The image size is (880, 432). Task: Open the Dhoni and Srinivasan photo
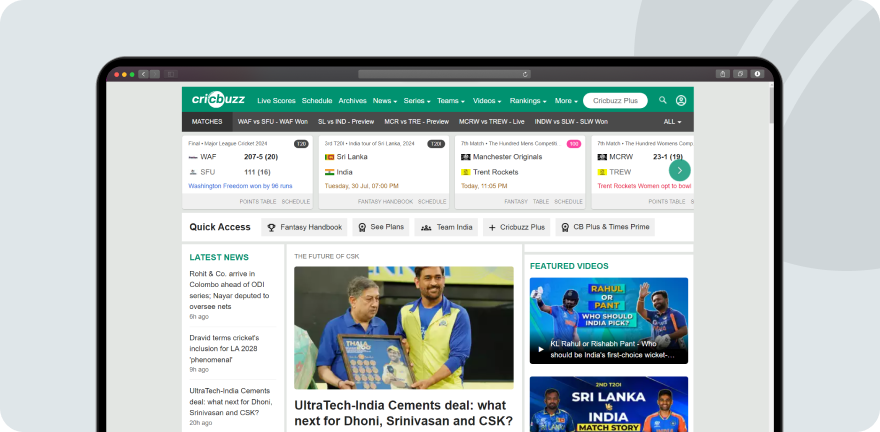[x=404, y=328]
